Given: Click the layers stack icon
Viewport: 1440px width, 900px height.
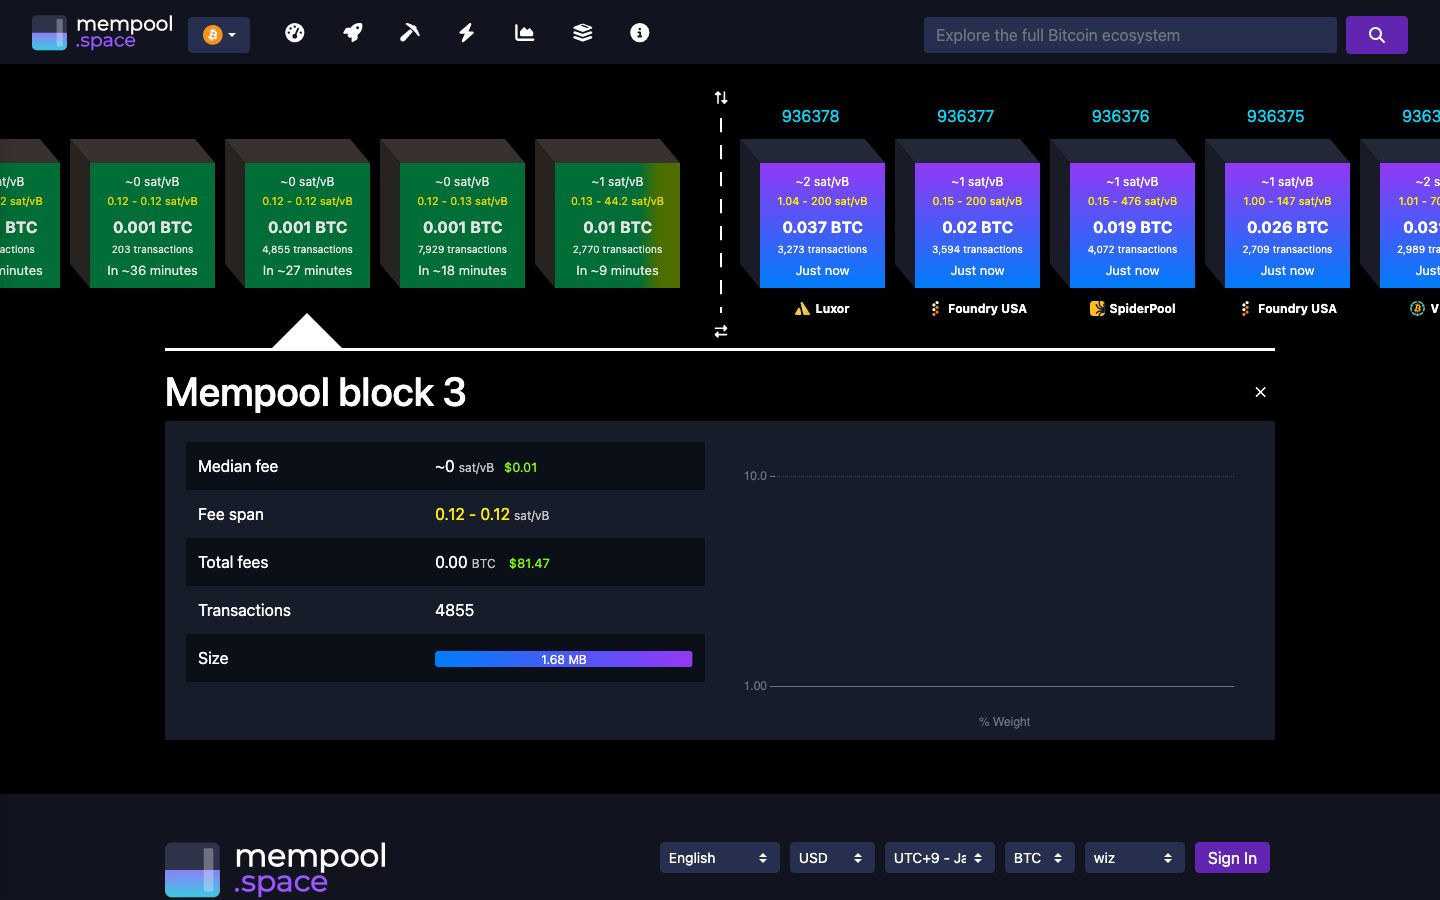Looking at the screenshot, I should (581, 32).
